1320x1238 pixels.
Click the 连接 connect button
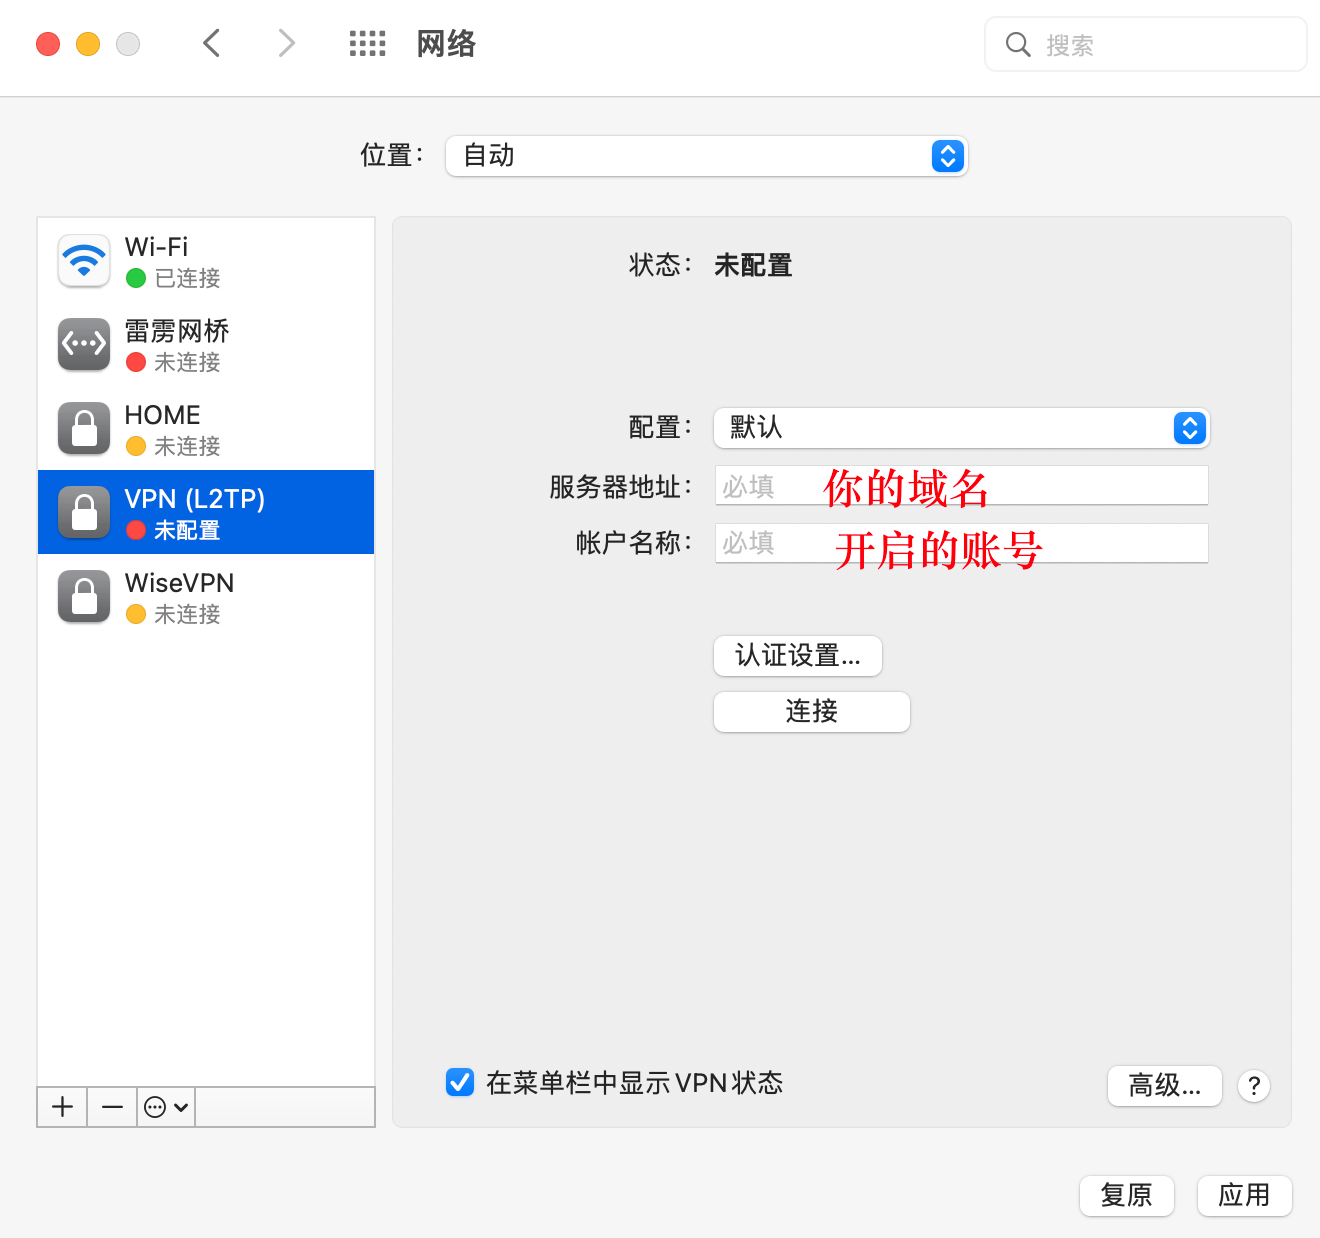point(812,712)
